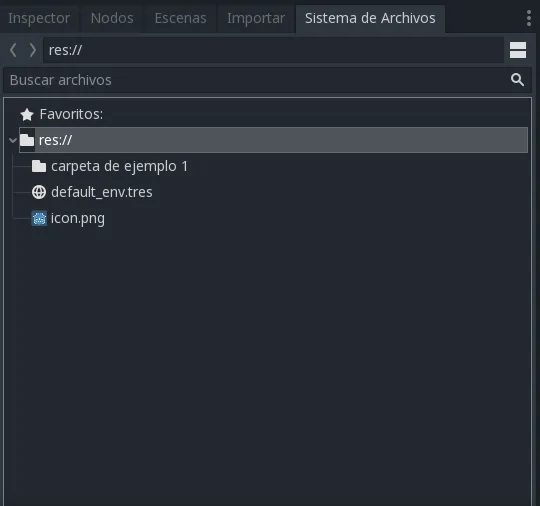Open the Nodos tab
This screenshot has height=506, width=540.
[x=112, y=18]
